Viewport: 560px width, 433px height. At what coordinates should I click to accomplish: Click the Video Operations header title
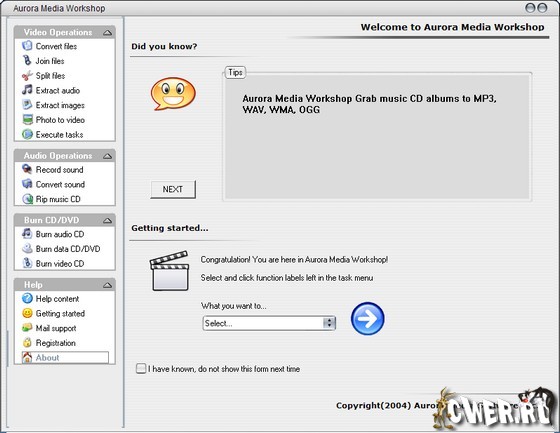point(58,32)
